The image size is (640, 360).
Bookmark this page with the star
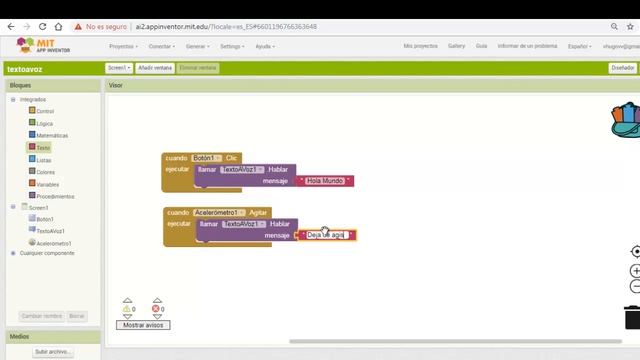click(630, 27)
